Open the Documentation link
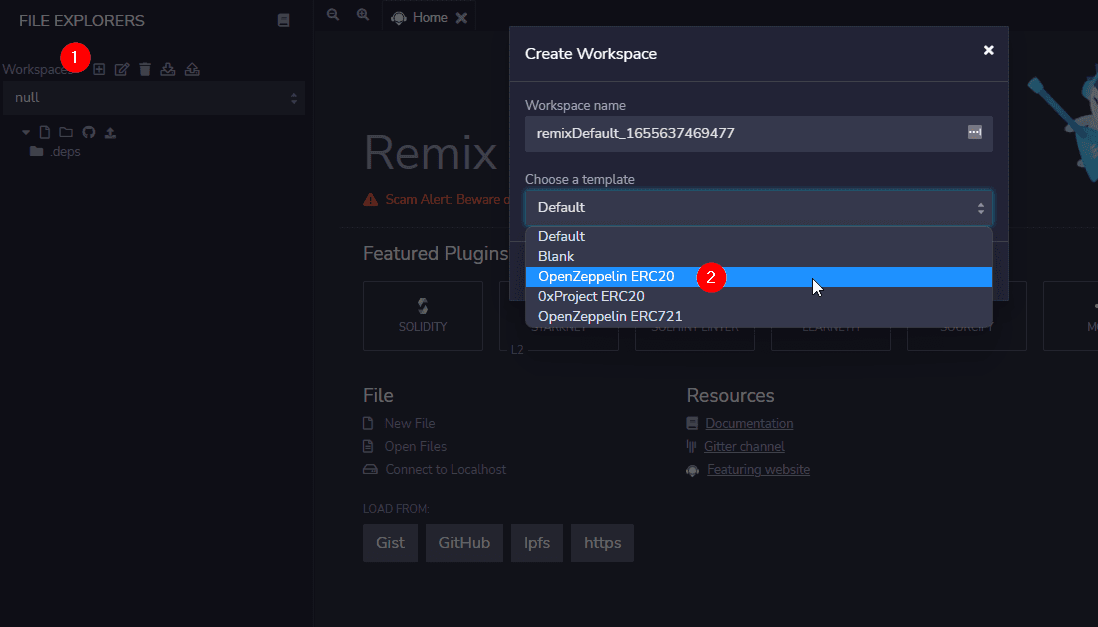Image resolution: width=1098 pixels, height=627 pixels. tap(749, 423)
